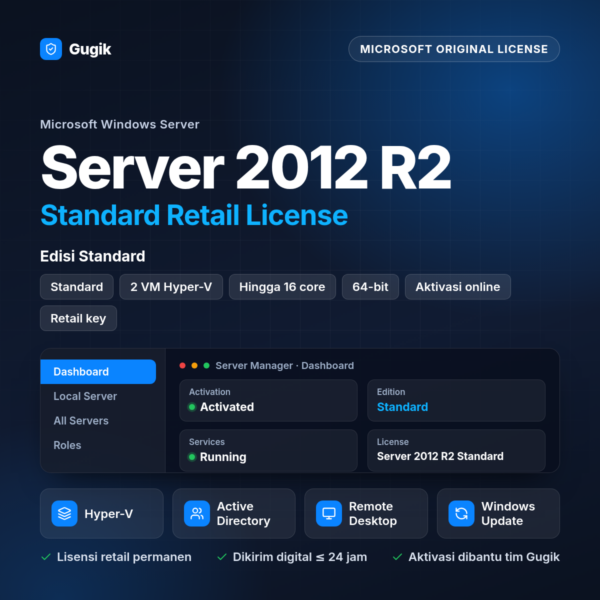This screenshot has height=600, width=600.
Task: Click the Hyper-V layers icon
Action: tap(64, 514)
